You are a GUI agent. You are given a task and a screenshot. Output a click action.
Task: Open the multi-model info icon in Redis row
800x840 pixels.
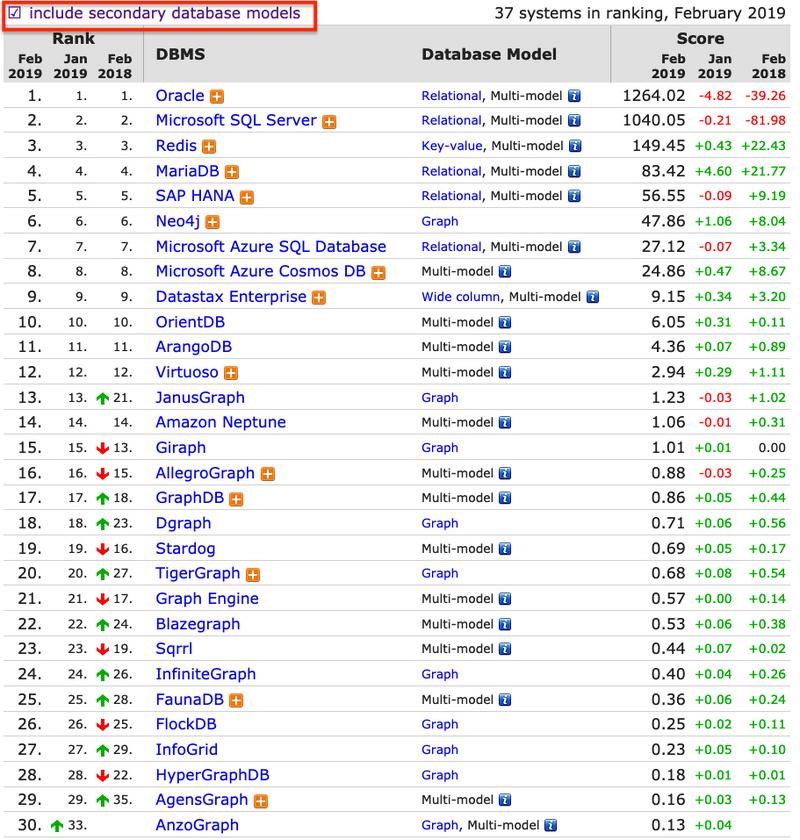point(575,146)
